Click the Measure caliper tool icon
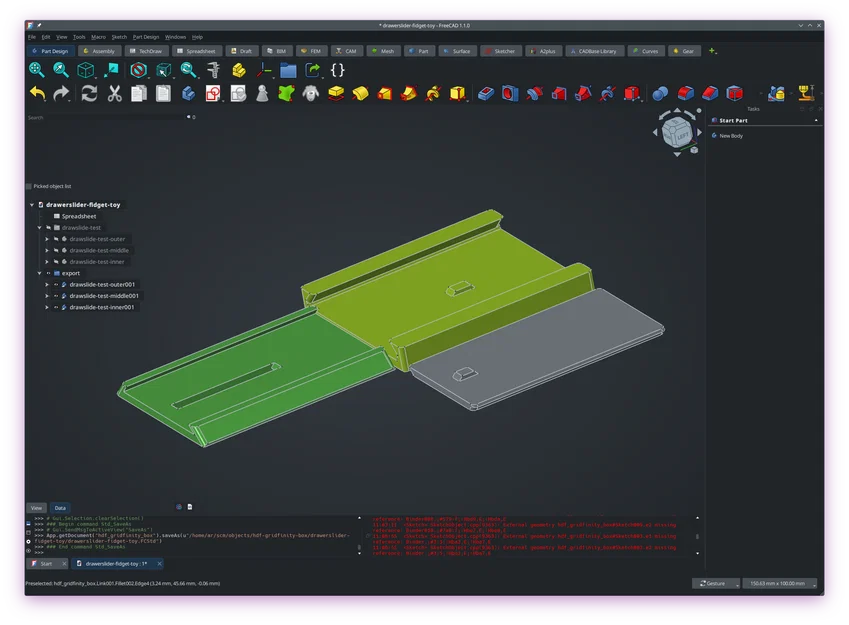This screenshot has width=849, height=625. click(214, 70)
